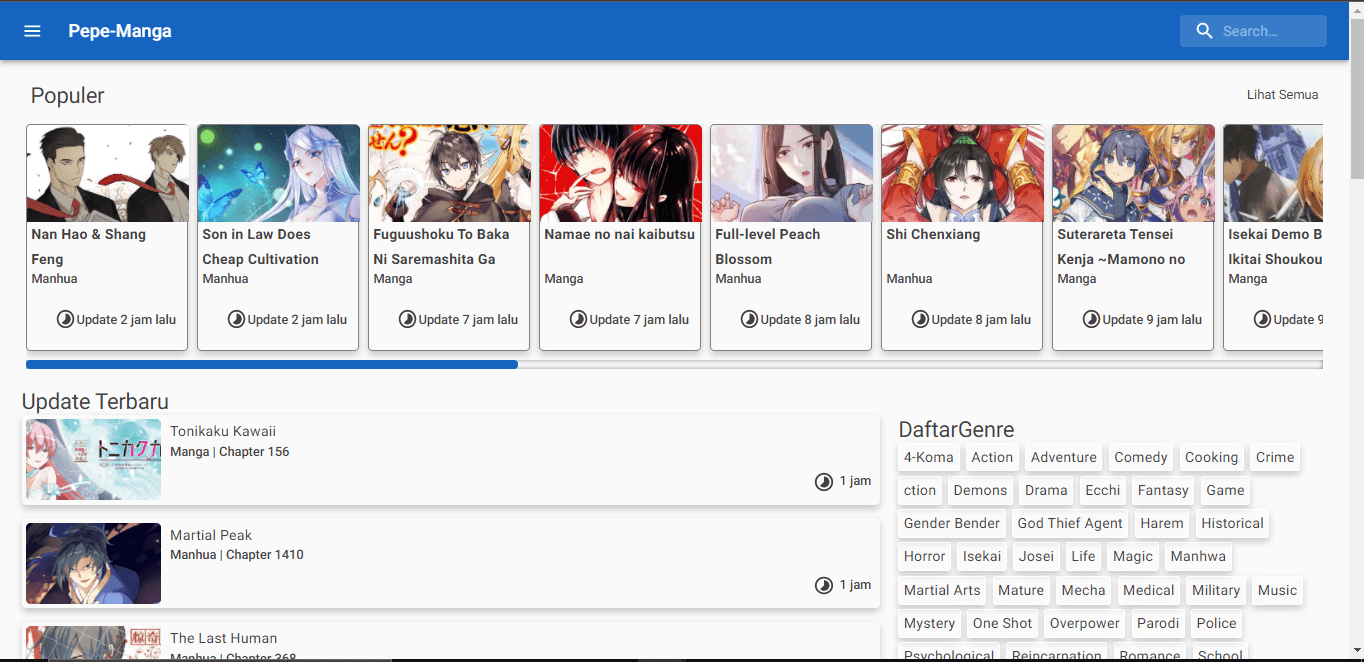Select the One Shot genre chip
The image size is (1364, 662).
1002,623
